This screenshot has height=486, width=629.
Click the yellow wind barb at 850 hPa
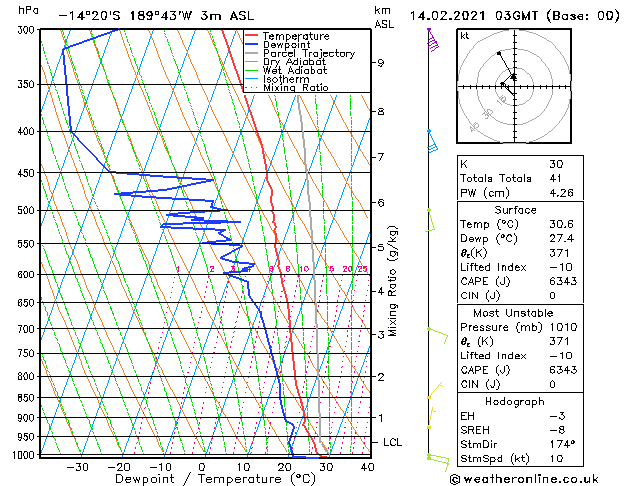[x=435, y=391]
